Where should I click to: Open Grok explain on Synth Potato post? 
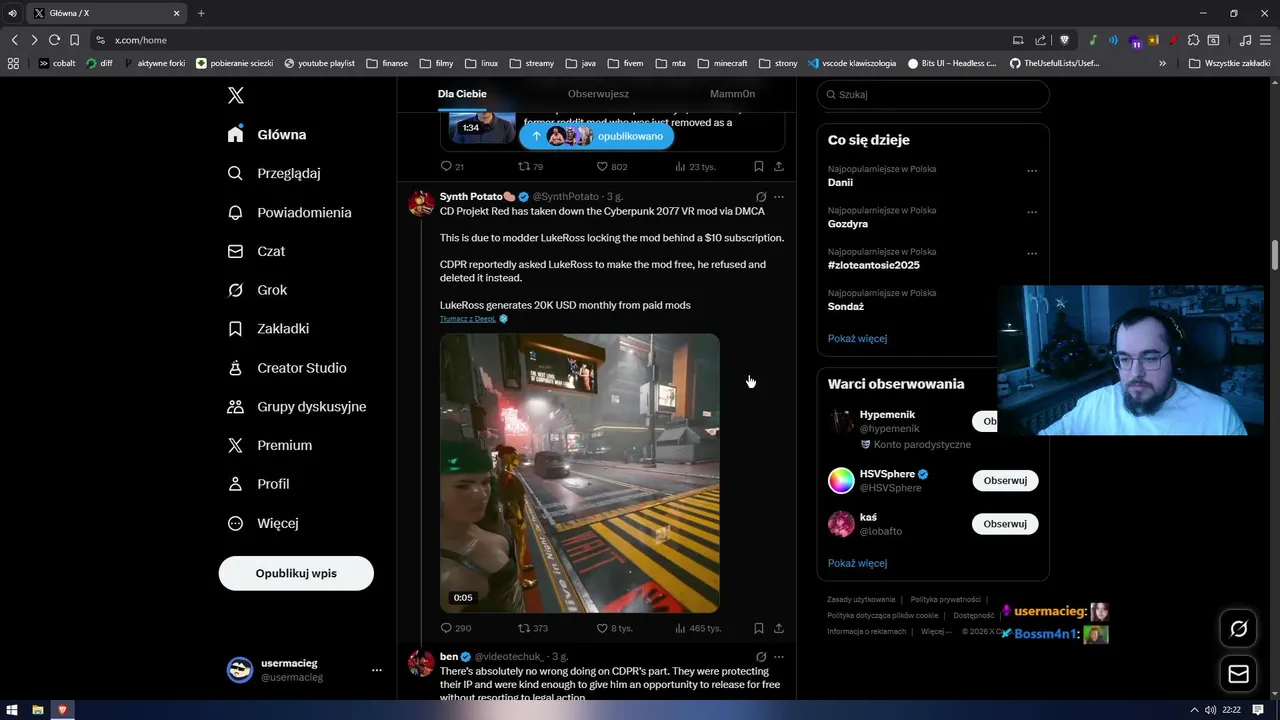(761, 197)
